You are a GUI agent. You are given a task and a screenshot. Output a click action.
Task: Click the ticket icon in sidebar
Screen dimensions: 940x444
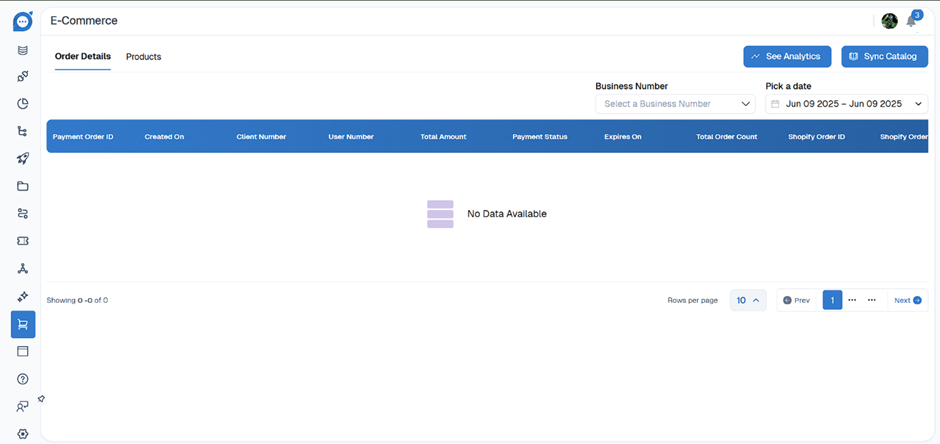[22, 241]
